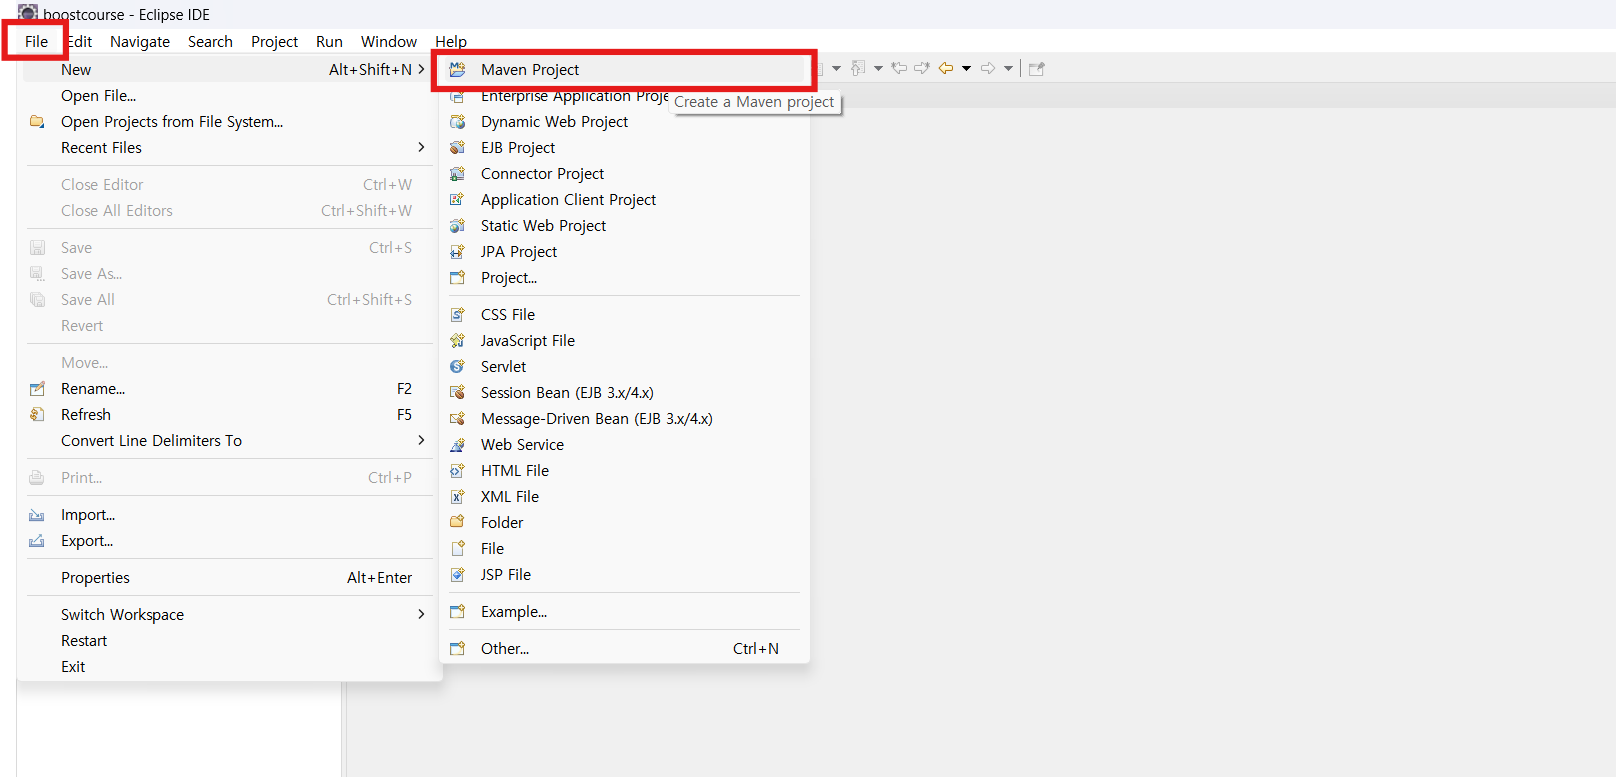Select Restart in the File menu
This screenshot has width=1616, height=777.
(x=229, y=641)
